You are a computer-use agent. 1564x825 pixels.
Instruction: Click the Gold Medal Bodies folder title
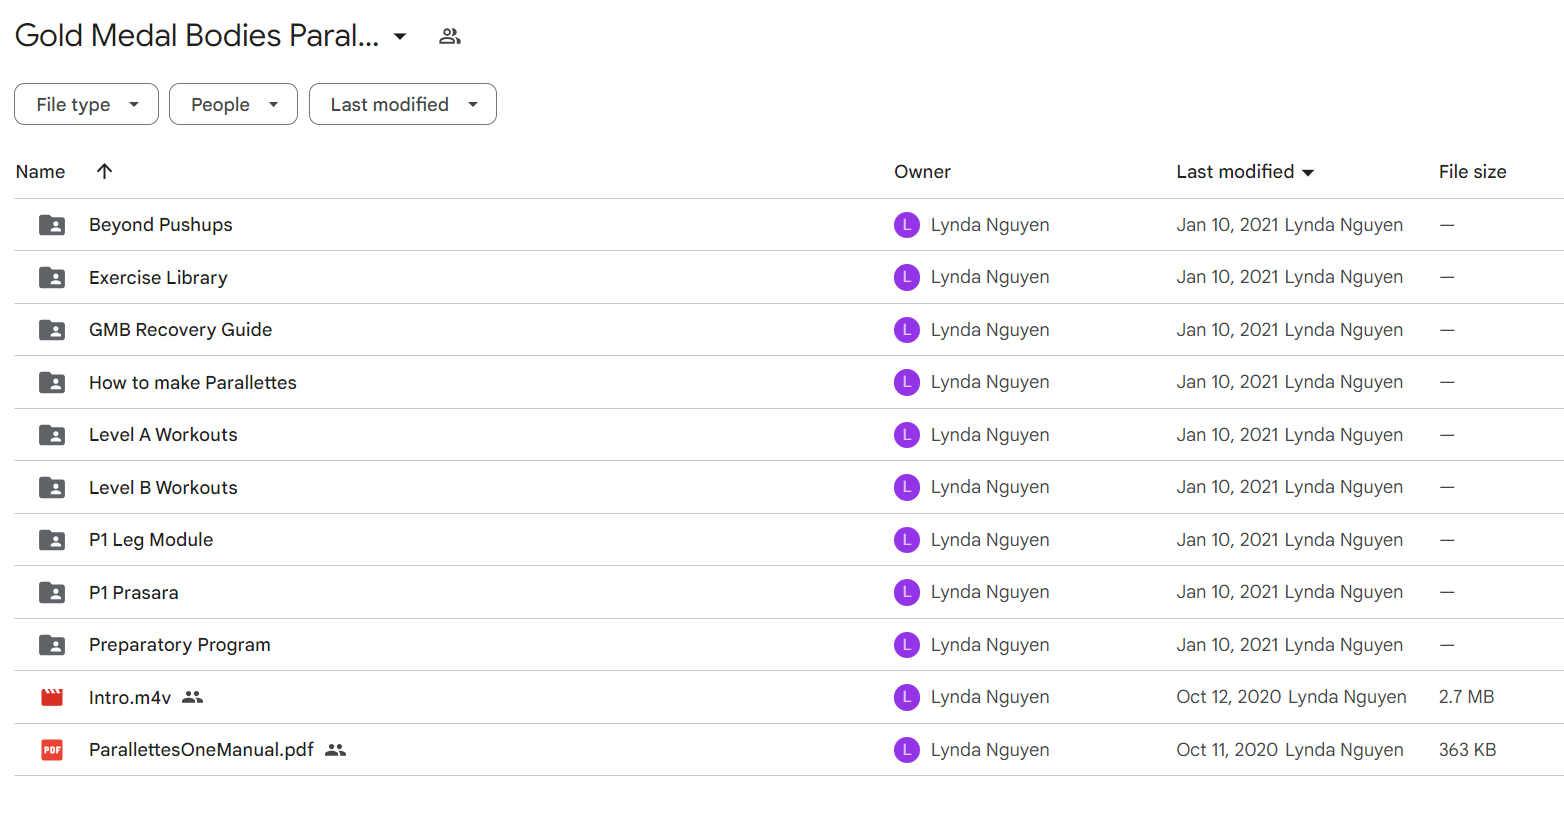pos(197,36)
